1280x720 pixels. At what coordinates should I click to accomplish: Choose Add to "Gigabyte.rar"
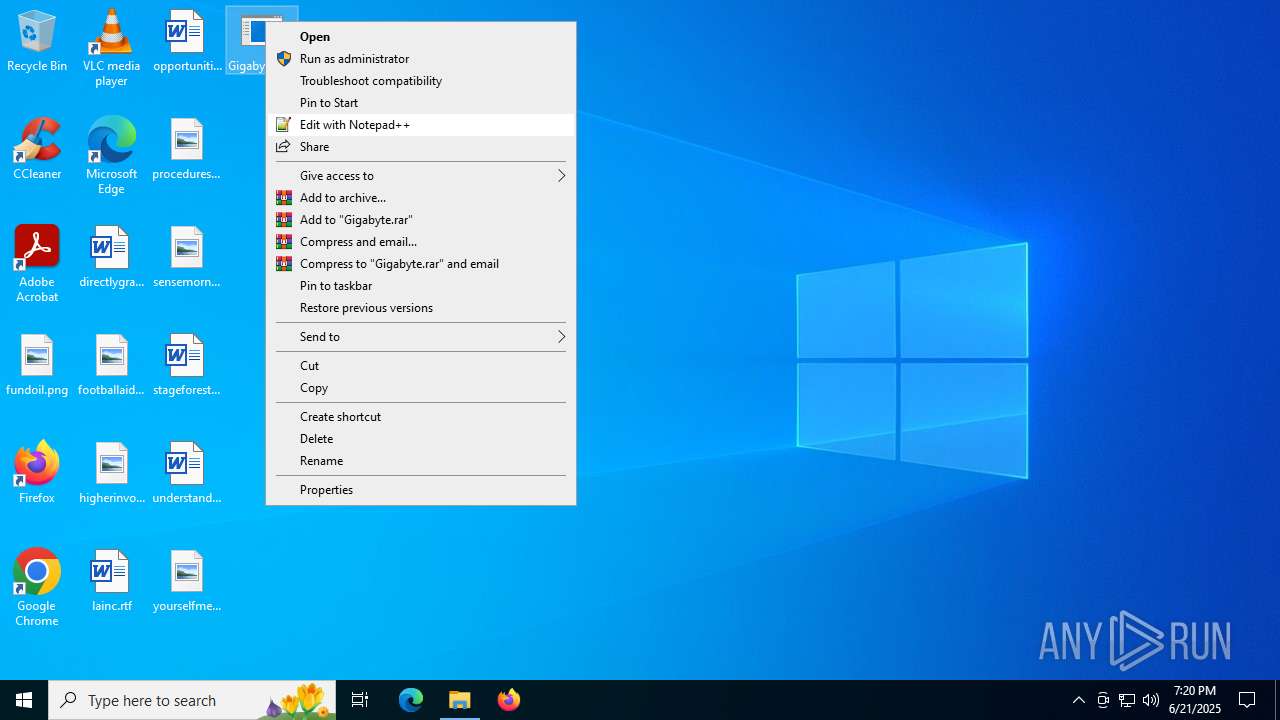tap(421, 220)
